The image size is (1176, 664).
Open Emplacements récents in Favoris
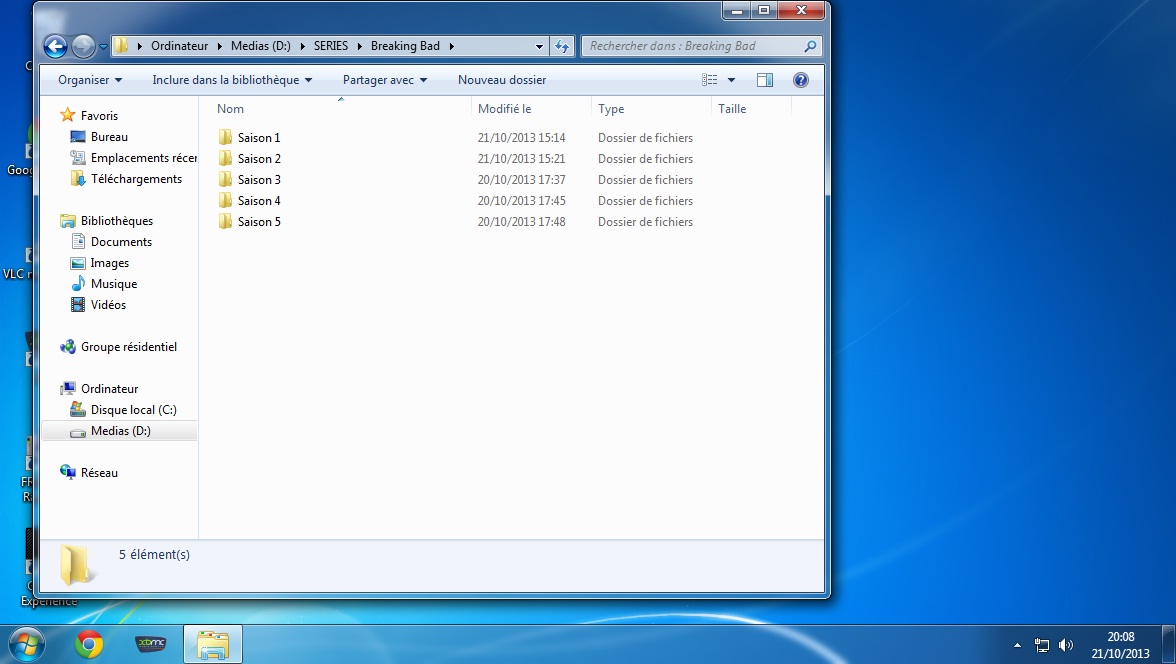[x=143, y=158]
